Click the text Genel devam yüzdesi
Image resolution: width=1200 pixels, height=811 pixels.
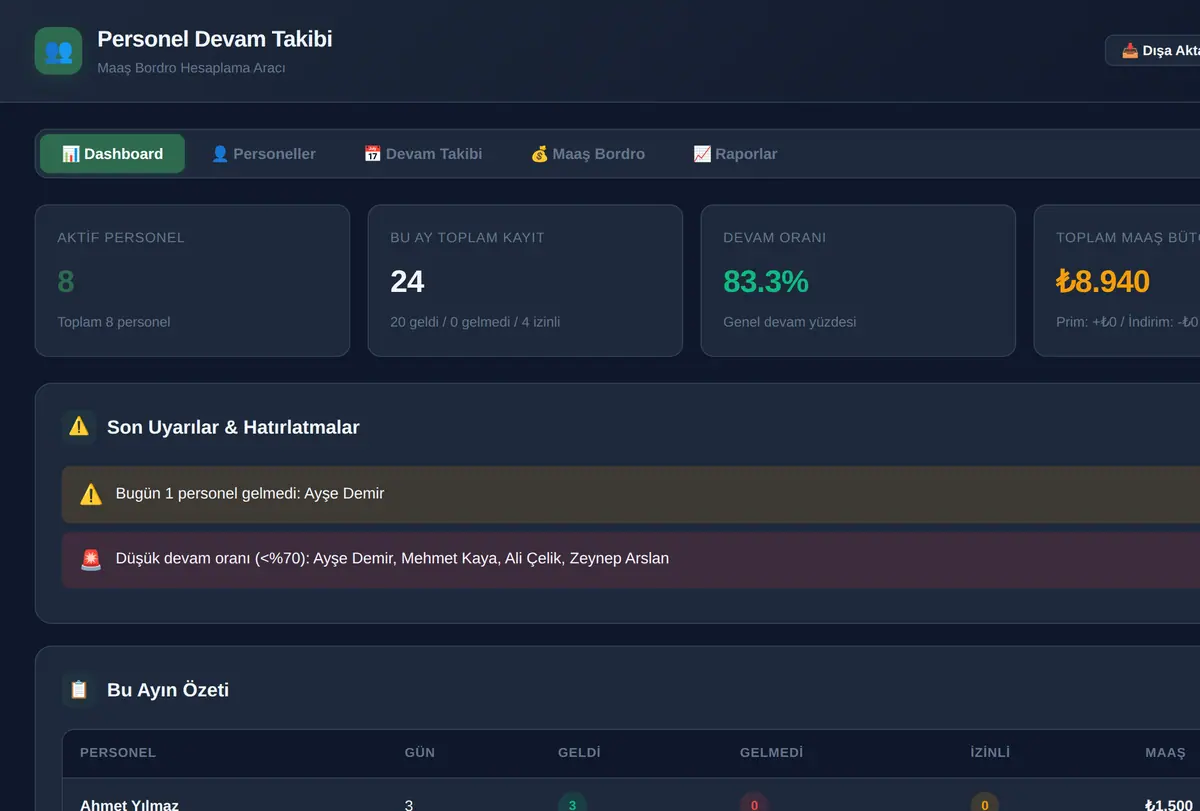[790, 322]
